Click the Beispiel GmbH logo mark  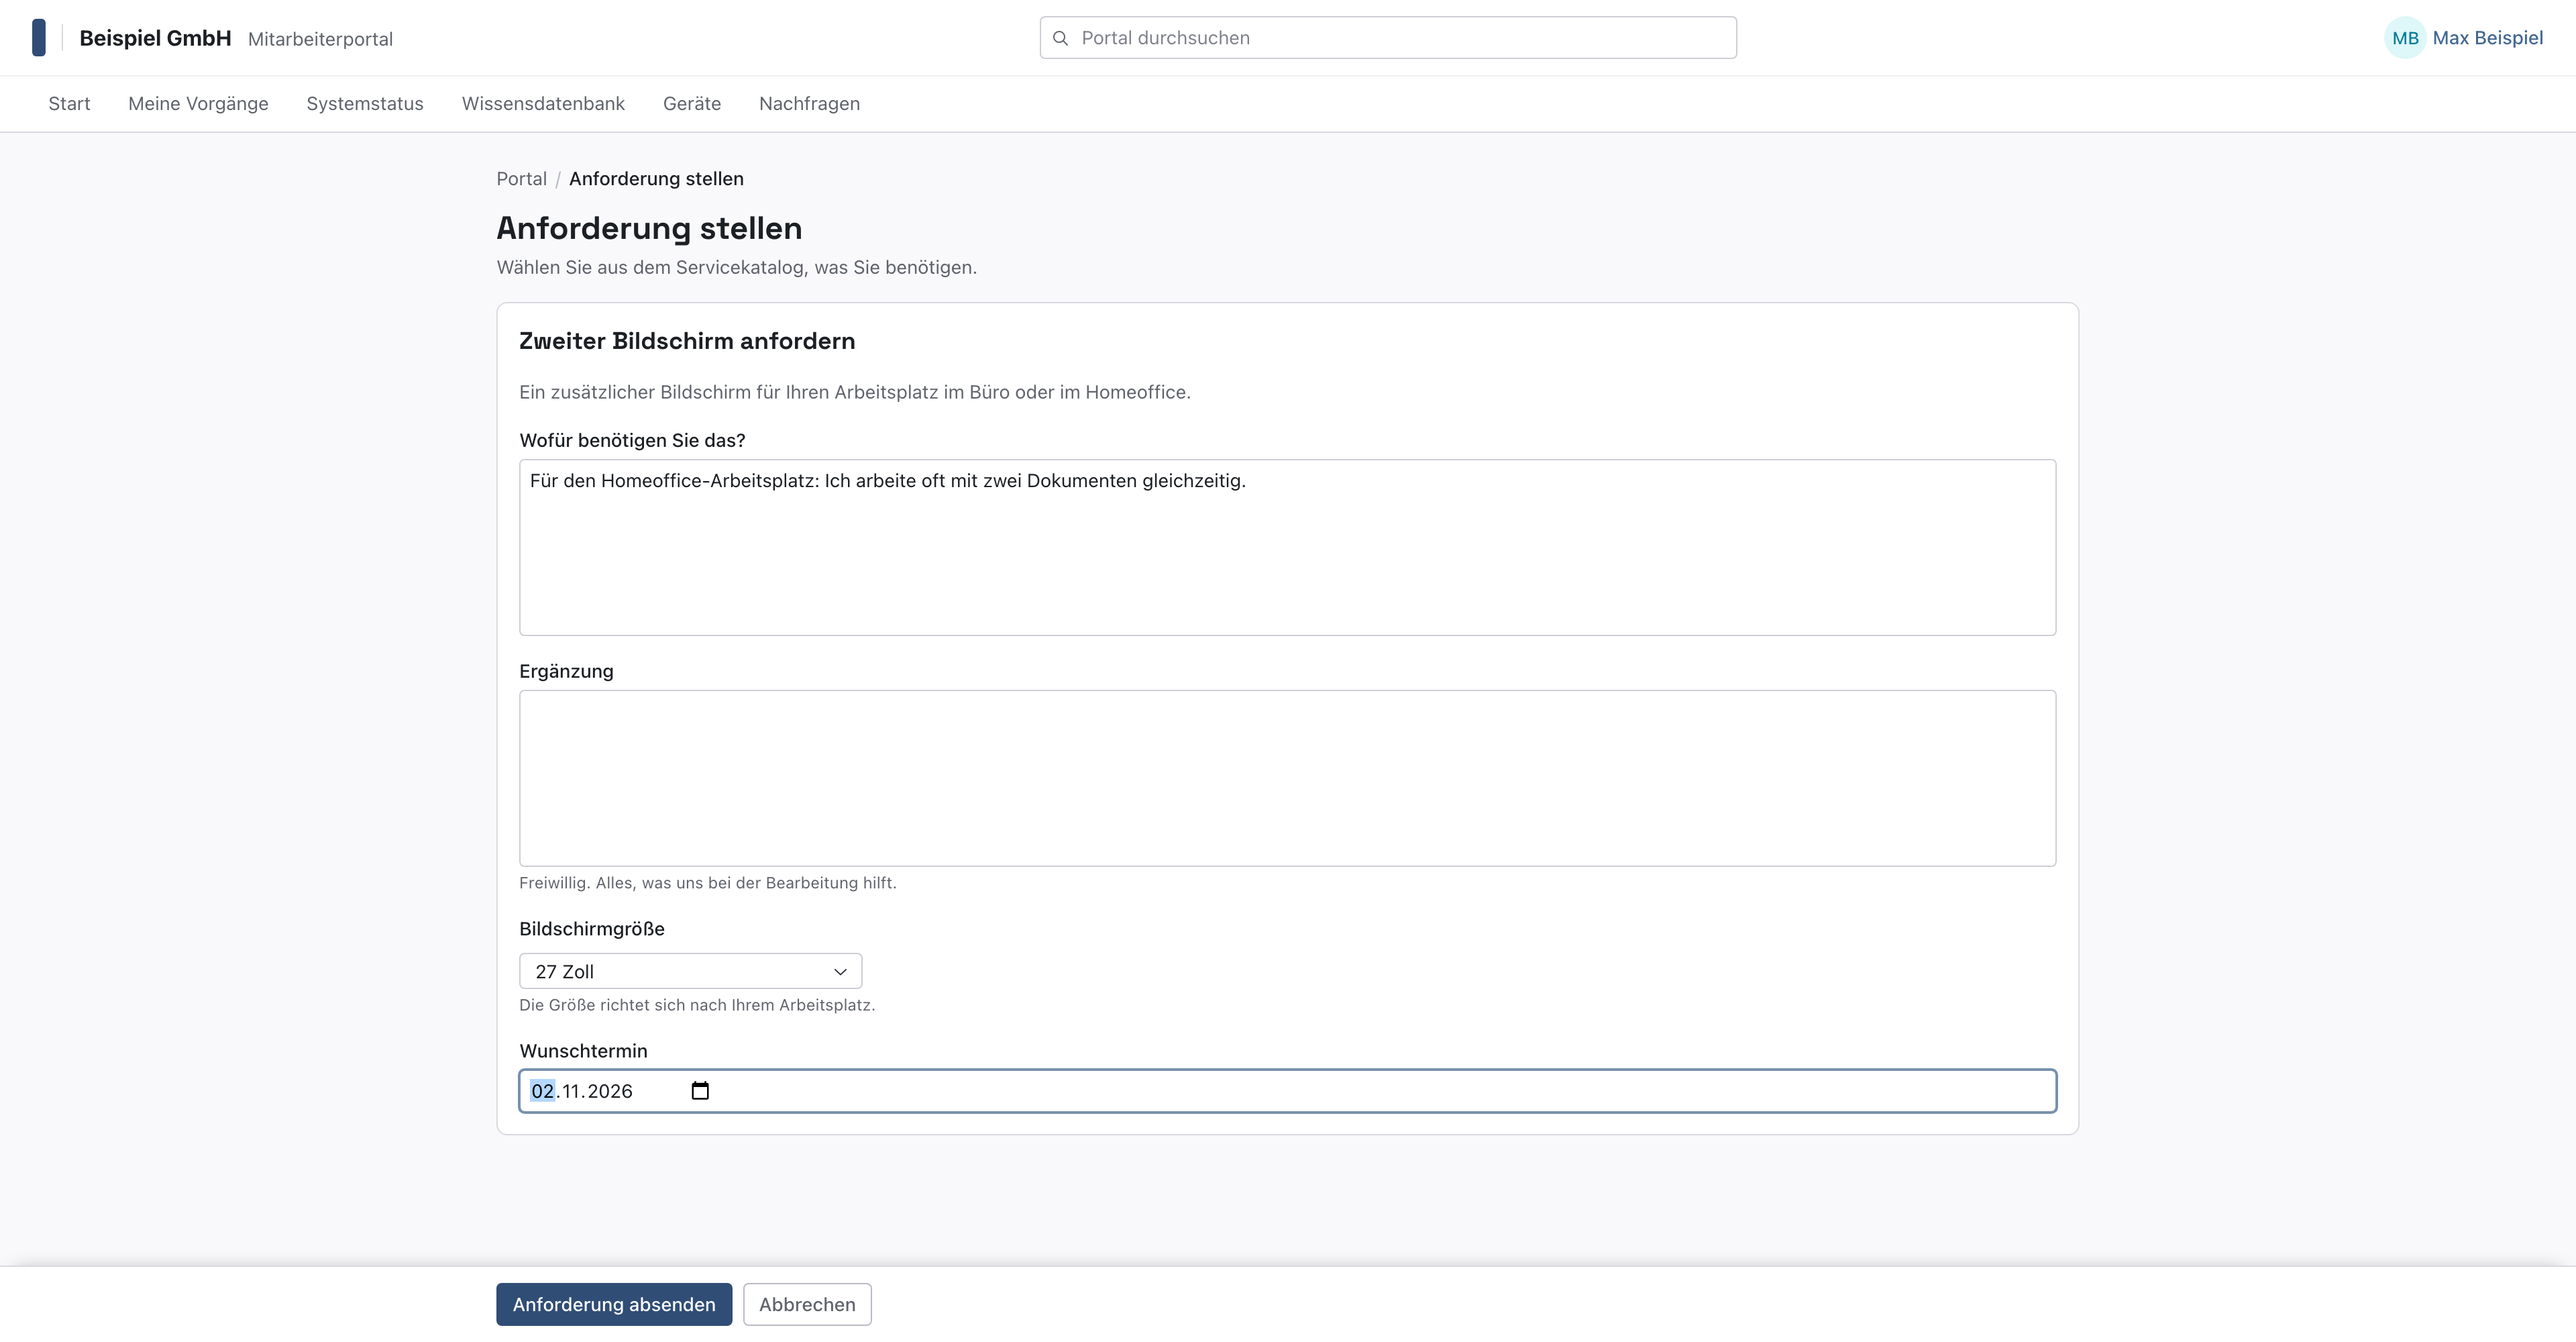tap(39, 38)
